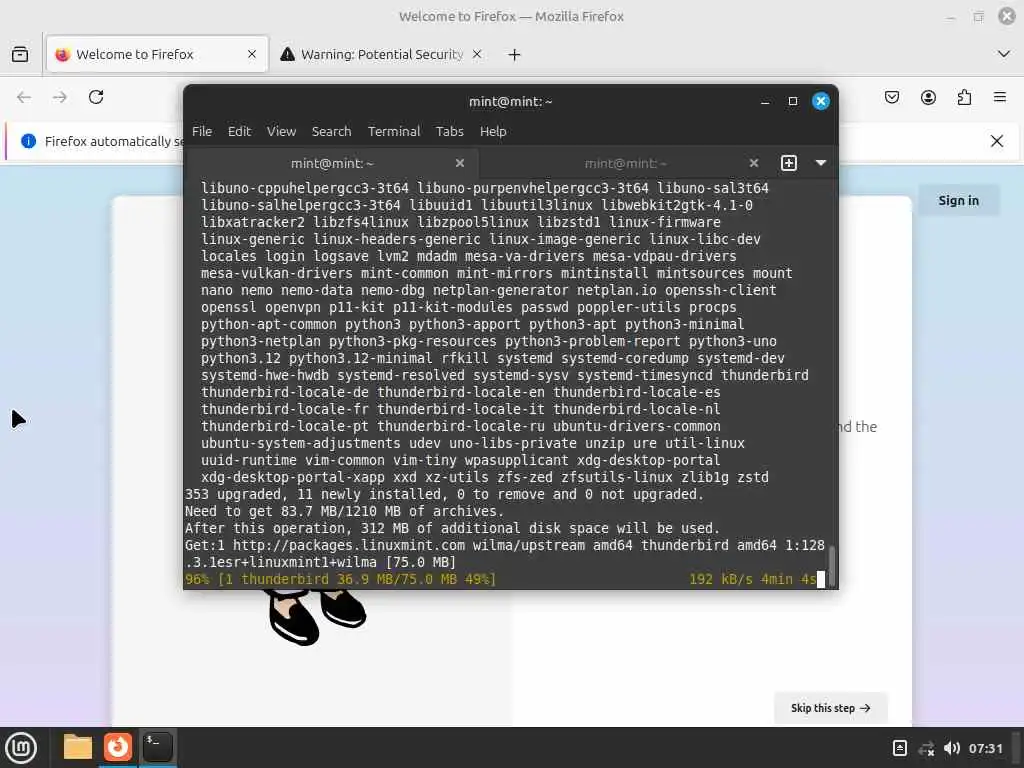The image size is (1024, 768).
Task: Open the notifications tray icon
Action: pyautogui.click(x=899, y=748)
